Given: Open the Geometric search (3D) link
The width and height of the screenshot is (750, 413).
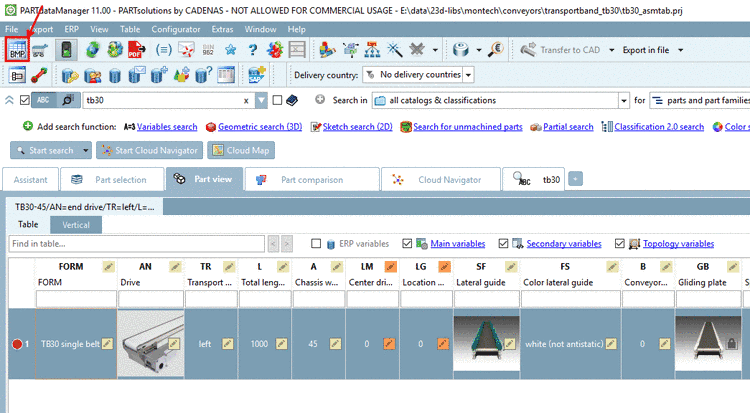Looking at the screenshot, I should click(260, 127).
